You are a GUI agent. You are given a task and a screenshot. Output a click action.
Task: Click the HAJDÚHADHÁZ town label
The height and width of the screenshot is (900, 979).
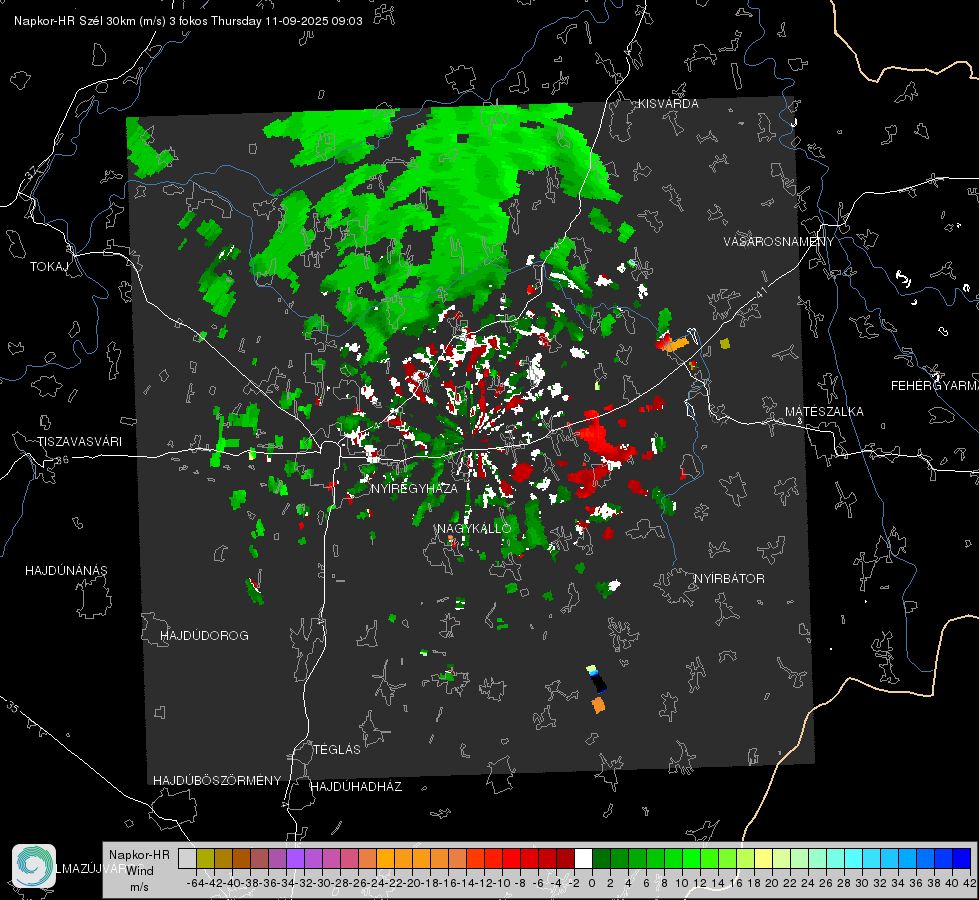pos(356,787)
